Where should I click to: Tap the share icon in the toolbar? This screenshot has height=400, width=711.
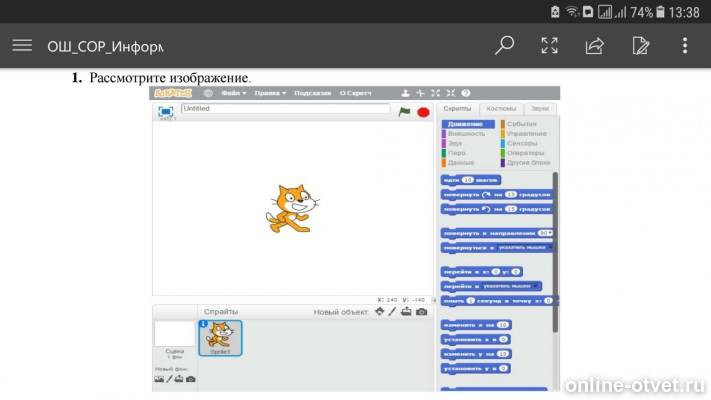594,45
